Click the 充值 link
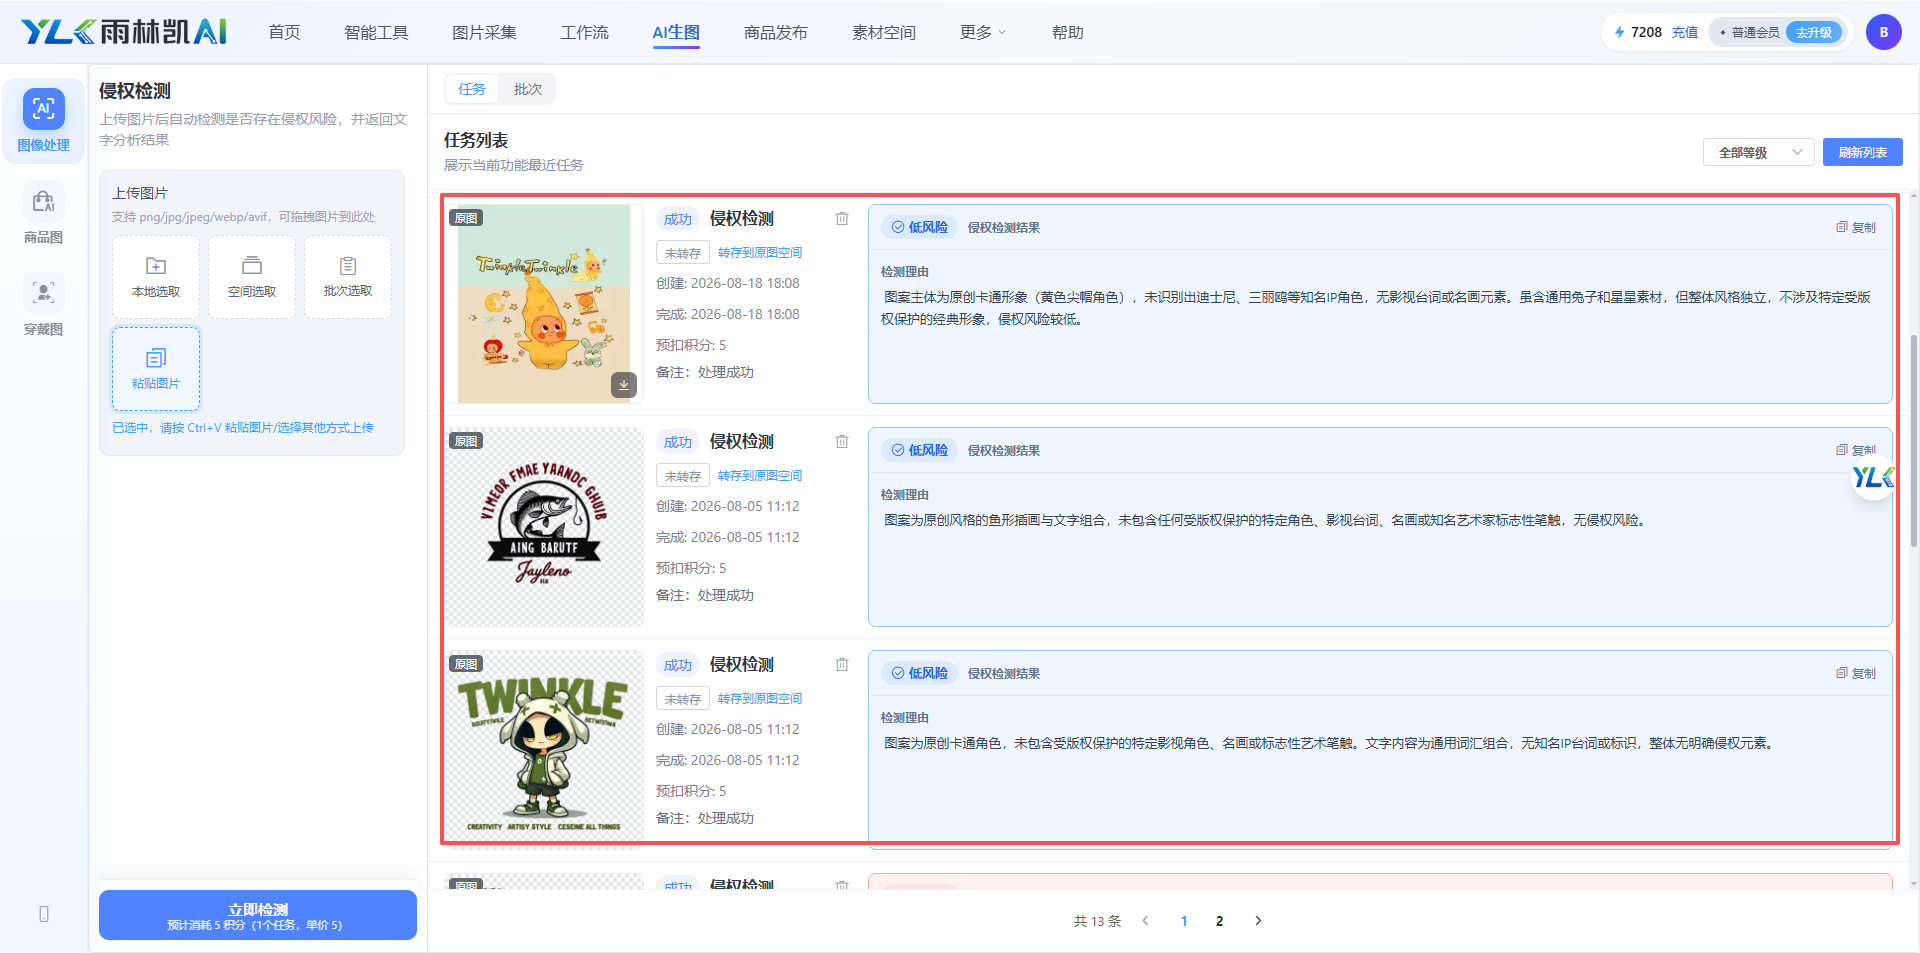This screenshot has width=1920, height=953. pos(1685,32)
